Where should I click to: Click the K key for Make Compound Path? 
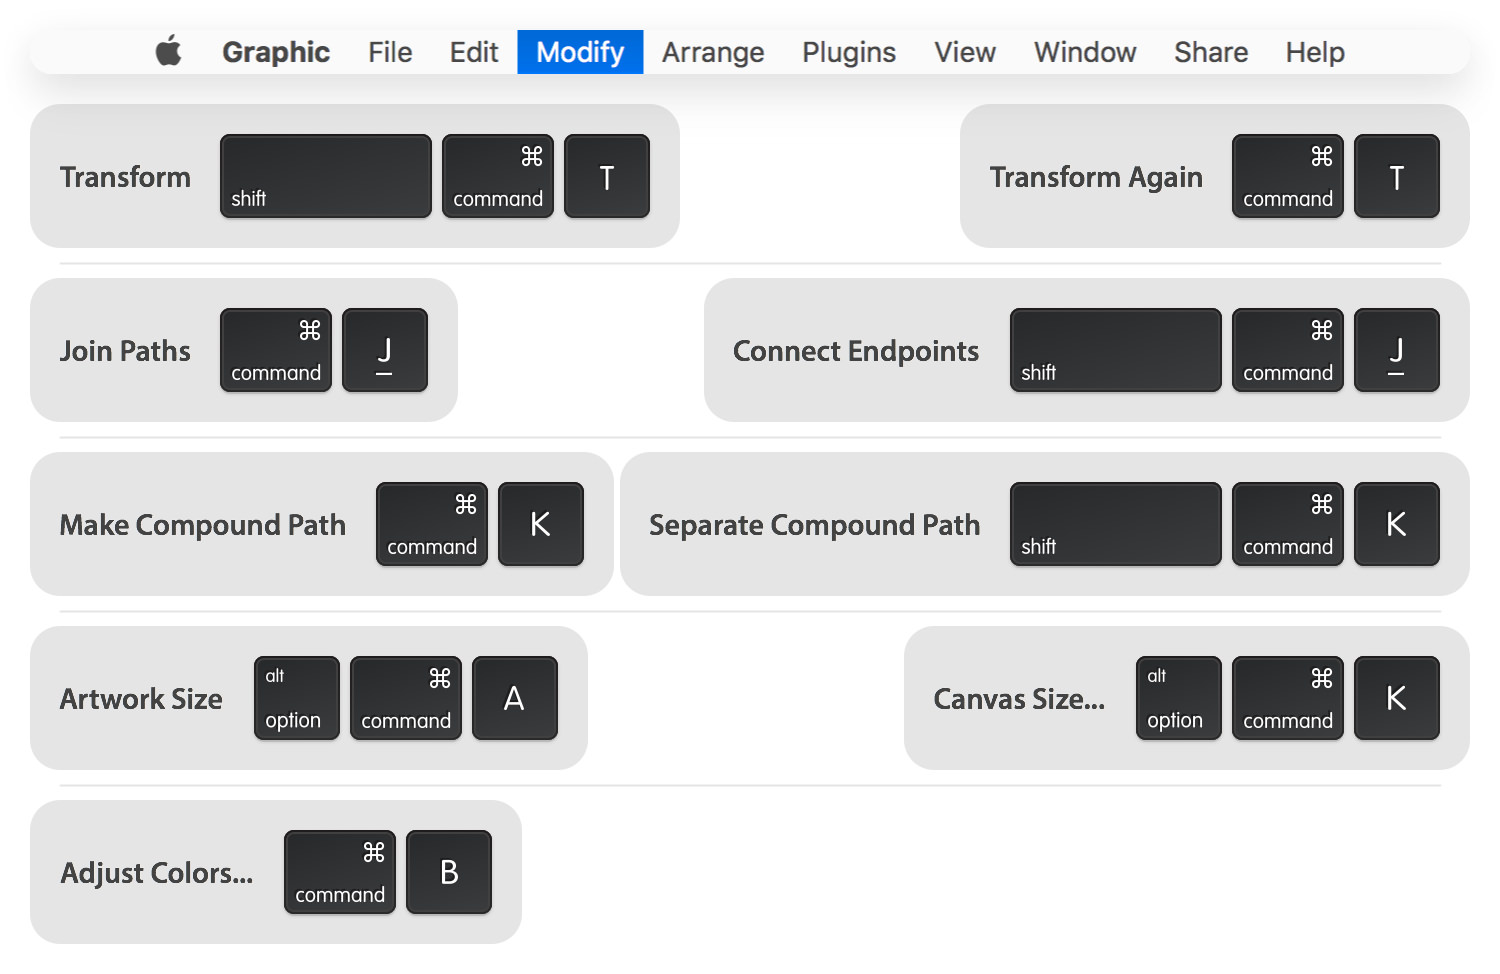pyautogui.click(x=541, y=524)
